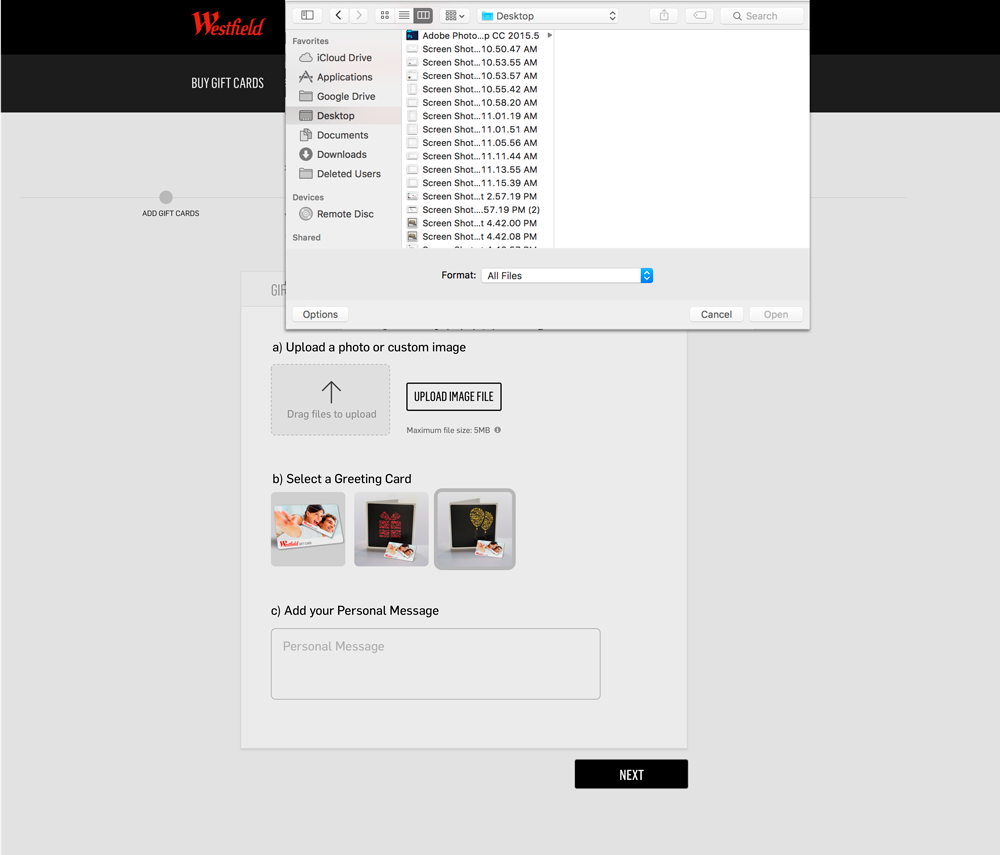1000x855 pixels.
Task: Open the Buy Gift Cards menu item
Action: (228, 83)
